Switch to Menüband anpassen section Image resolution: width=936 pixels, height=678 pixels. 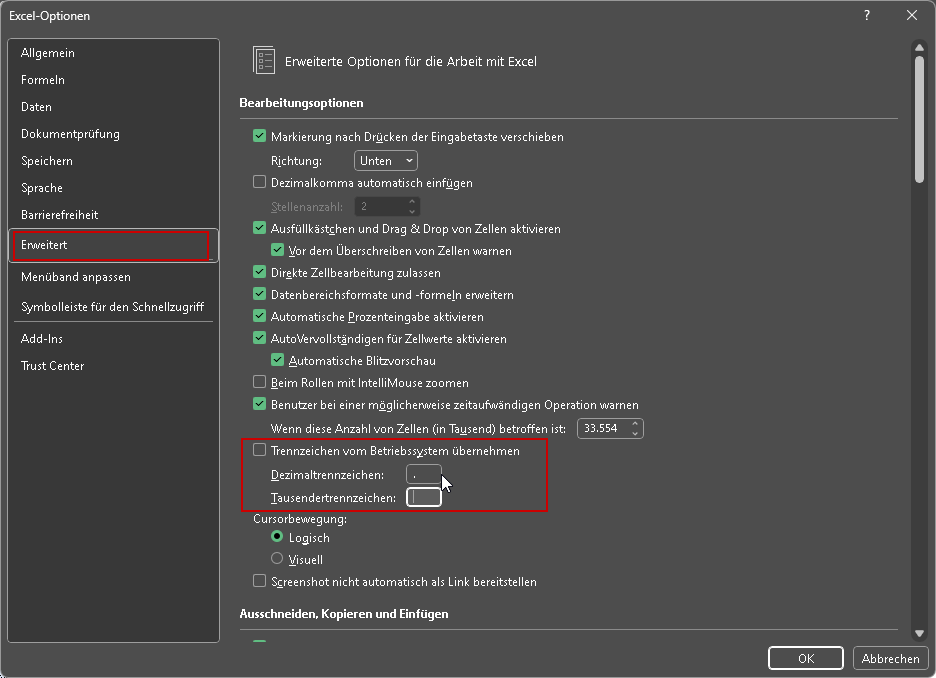(76, 277)
